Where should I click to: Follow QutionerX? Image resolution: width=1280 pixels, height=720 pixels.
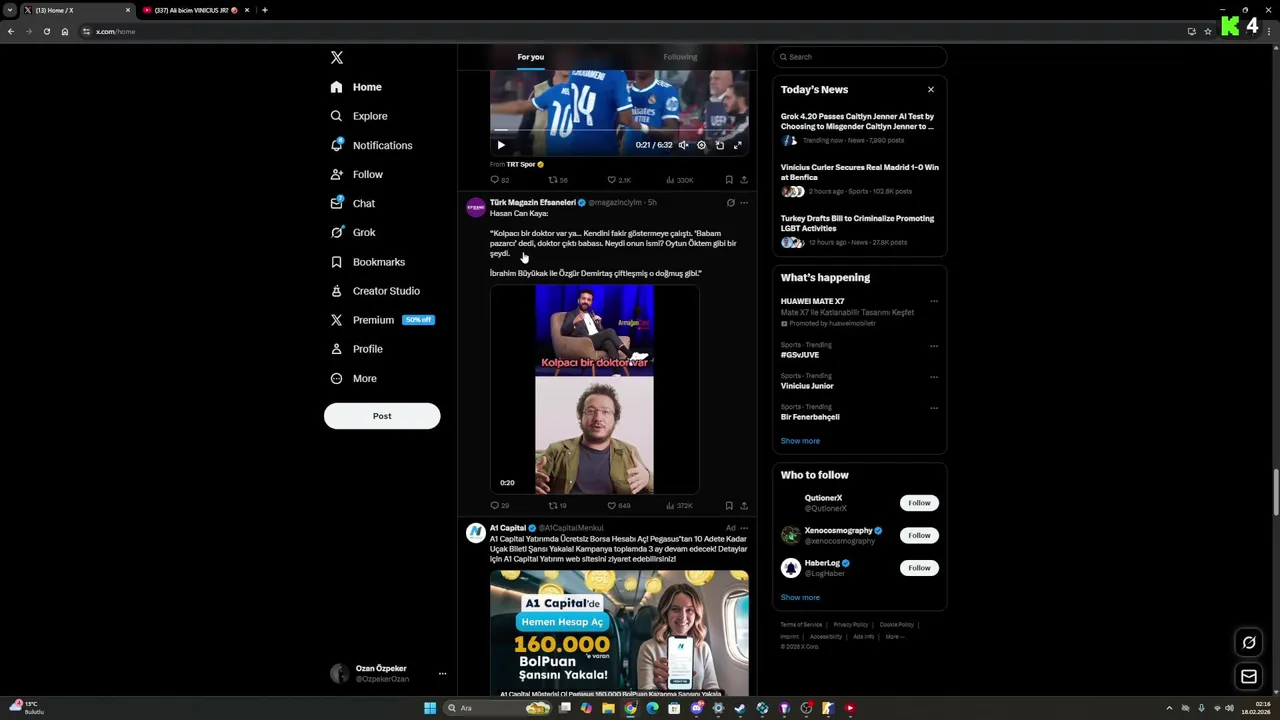coord(919,503)
